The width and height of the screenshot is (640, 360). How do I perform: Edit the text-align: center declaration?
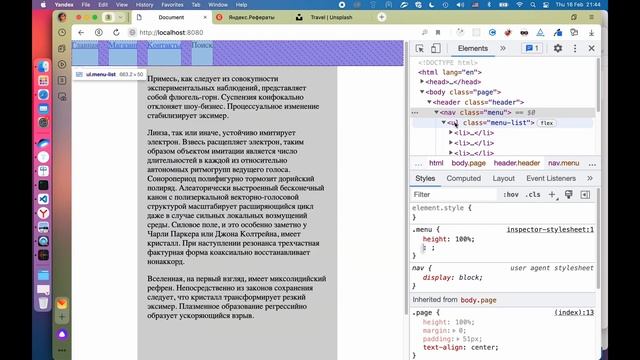(460, 347)
